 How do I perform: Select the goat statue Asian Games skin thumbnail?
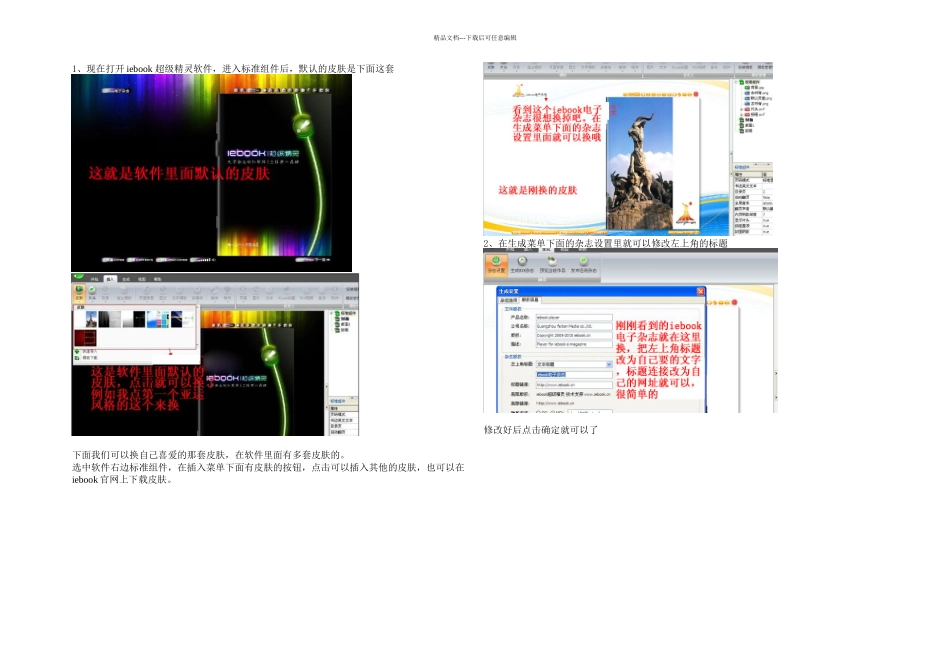(x=91, y=319)
